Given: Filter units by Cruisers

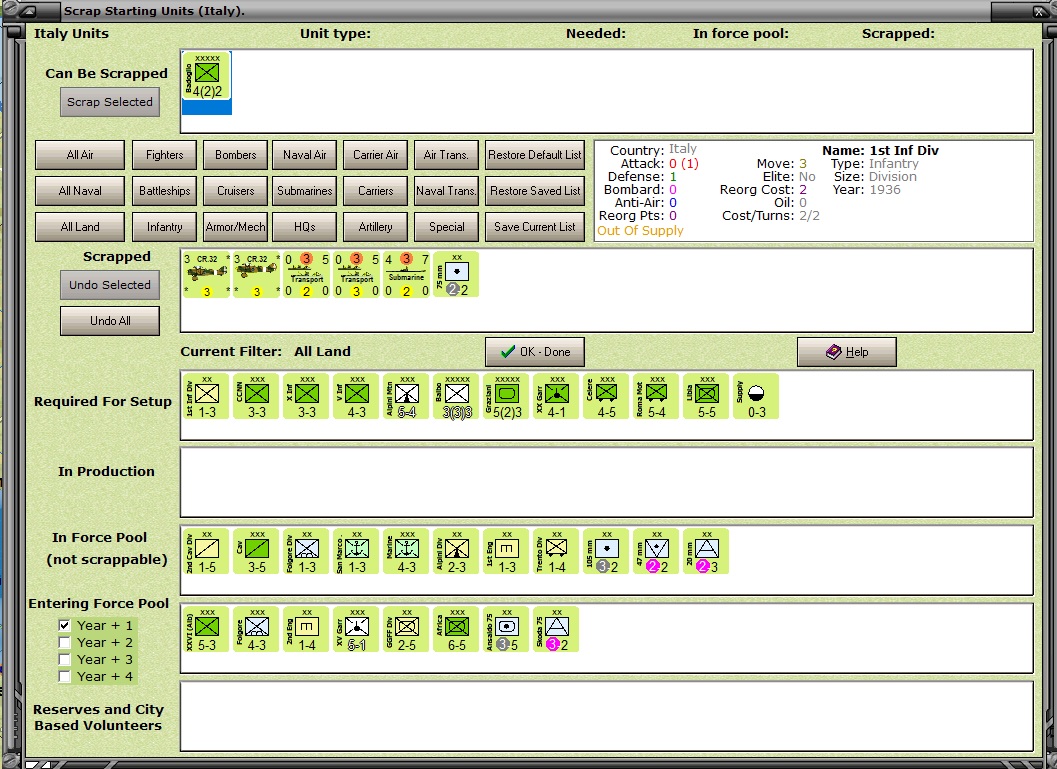Looking at the screenshot, I should pos(236,191).
